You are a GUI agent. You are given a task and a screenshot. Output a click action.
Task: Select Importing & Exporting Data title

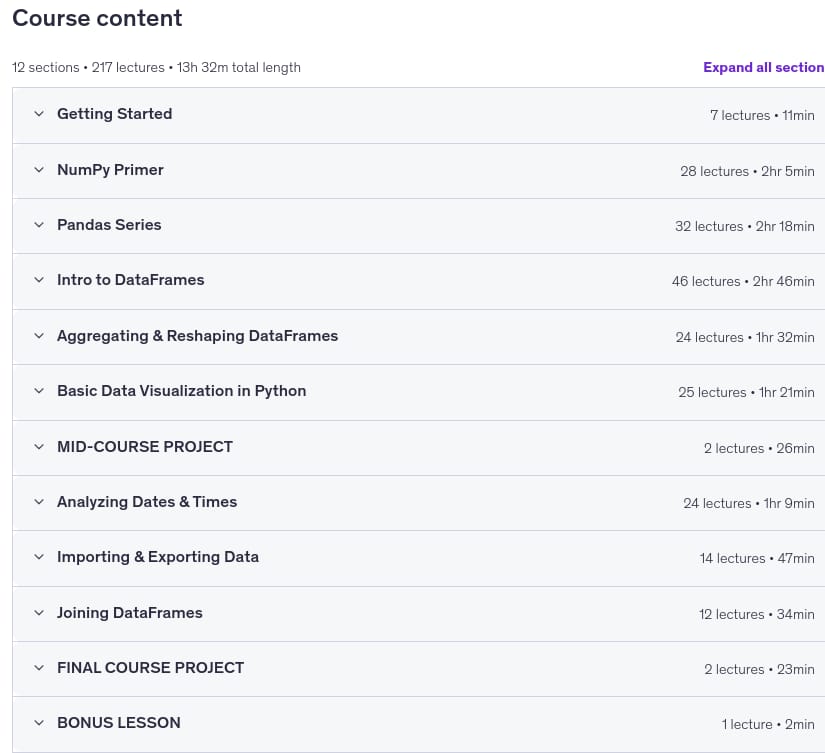pos(158,557)
